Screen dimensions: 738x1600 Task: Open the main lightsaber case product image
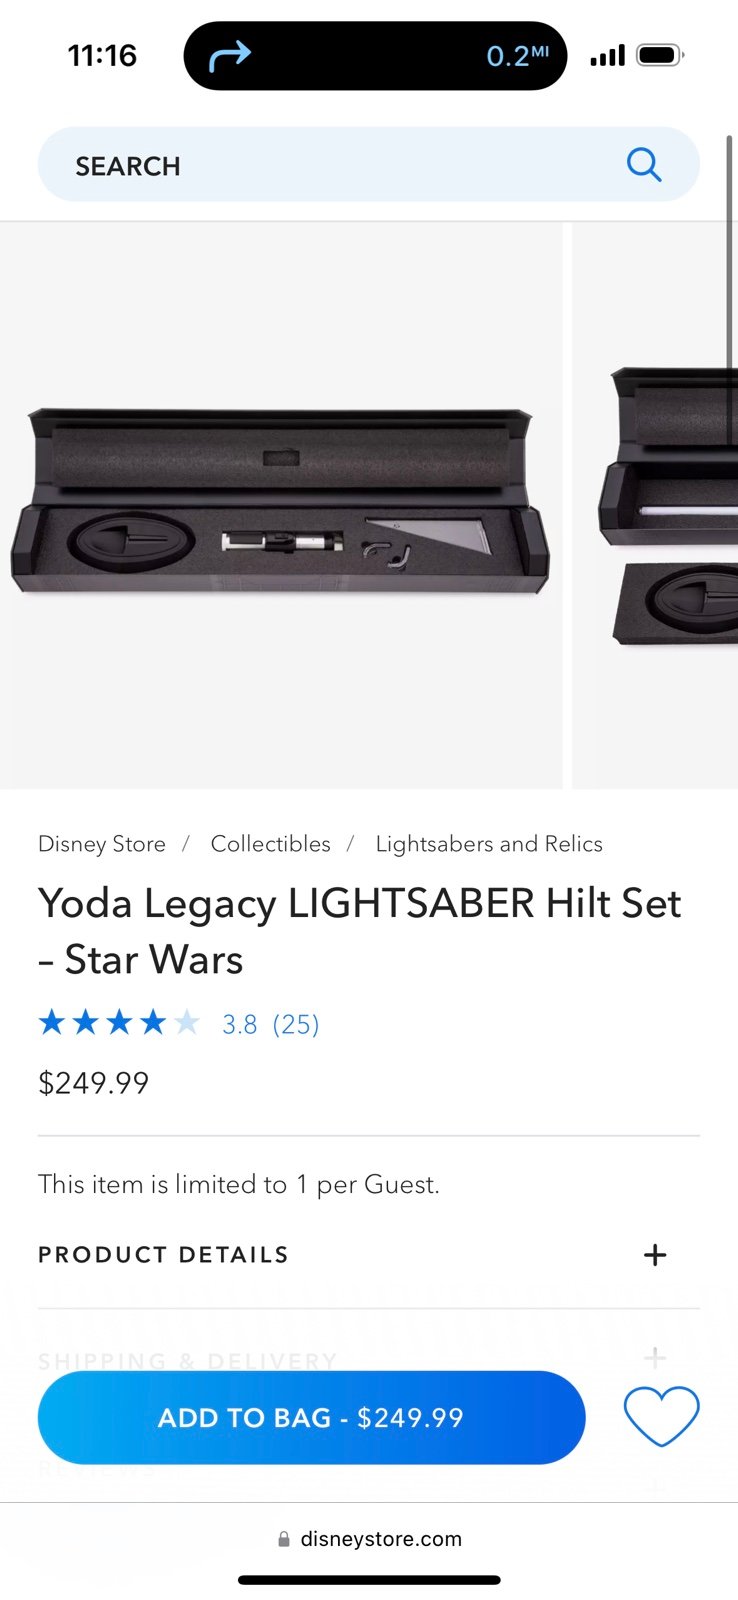(281, 505)
